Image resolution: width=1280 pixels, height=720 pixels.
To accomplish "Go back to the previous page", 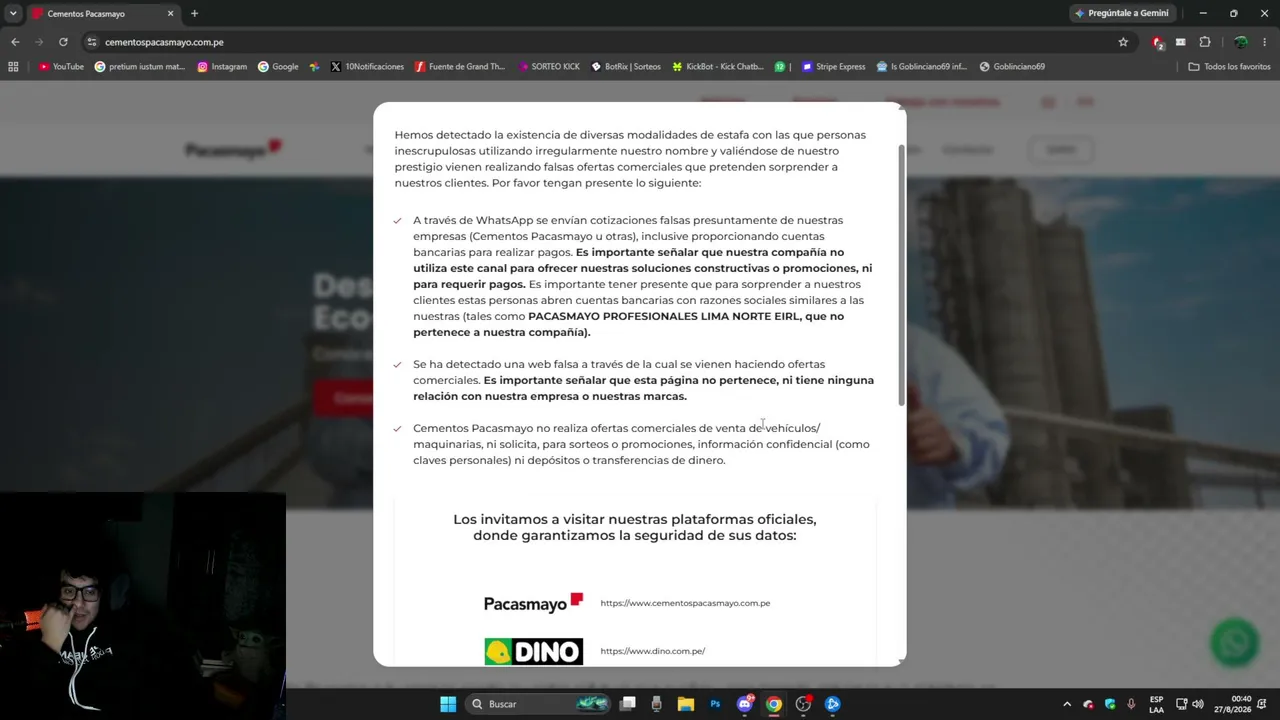I will 15,42.
